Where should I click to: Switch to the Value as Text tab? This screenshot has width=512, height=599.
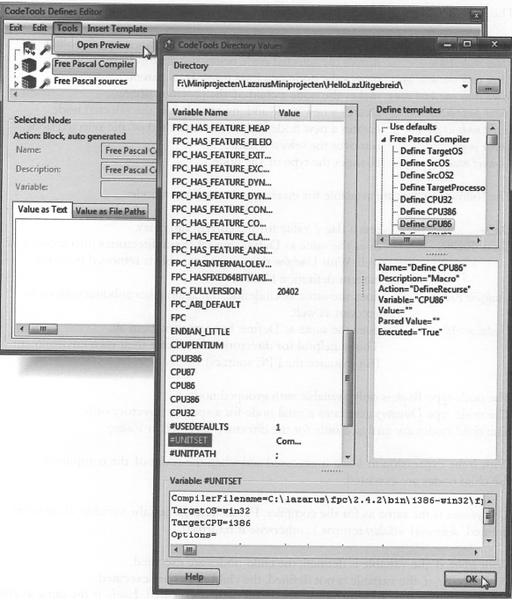tap(42, 210)
